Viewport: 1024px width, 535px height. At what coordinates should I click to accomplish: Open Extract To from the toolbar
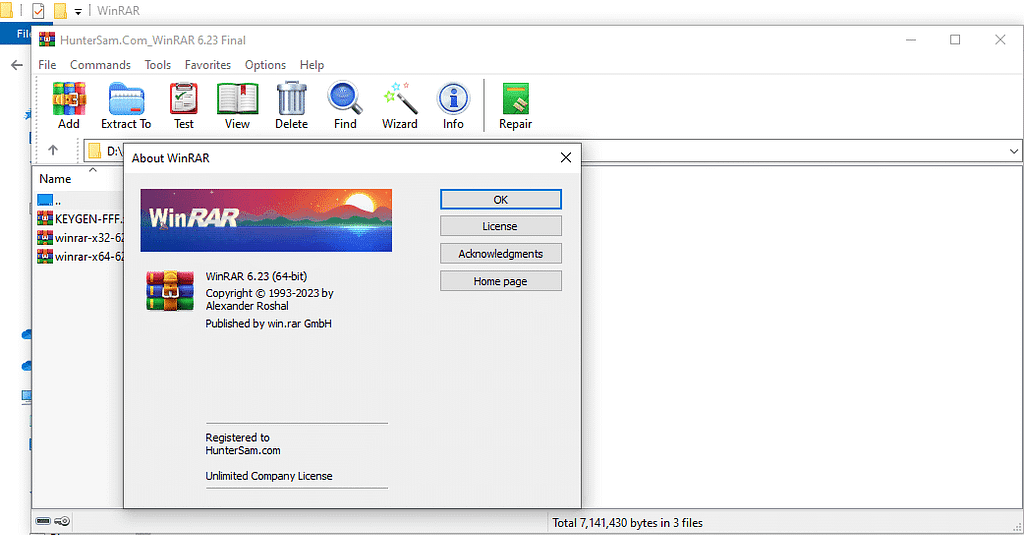tap(126, 106)
